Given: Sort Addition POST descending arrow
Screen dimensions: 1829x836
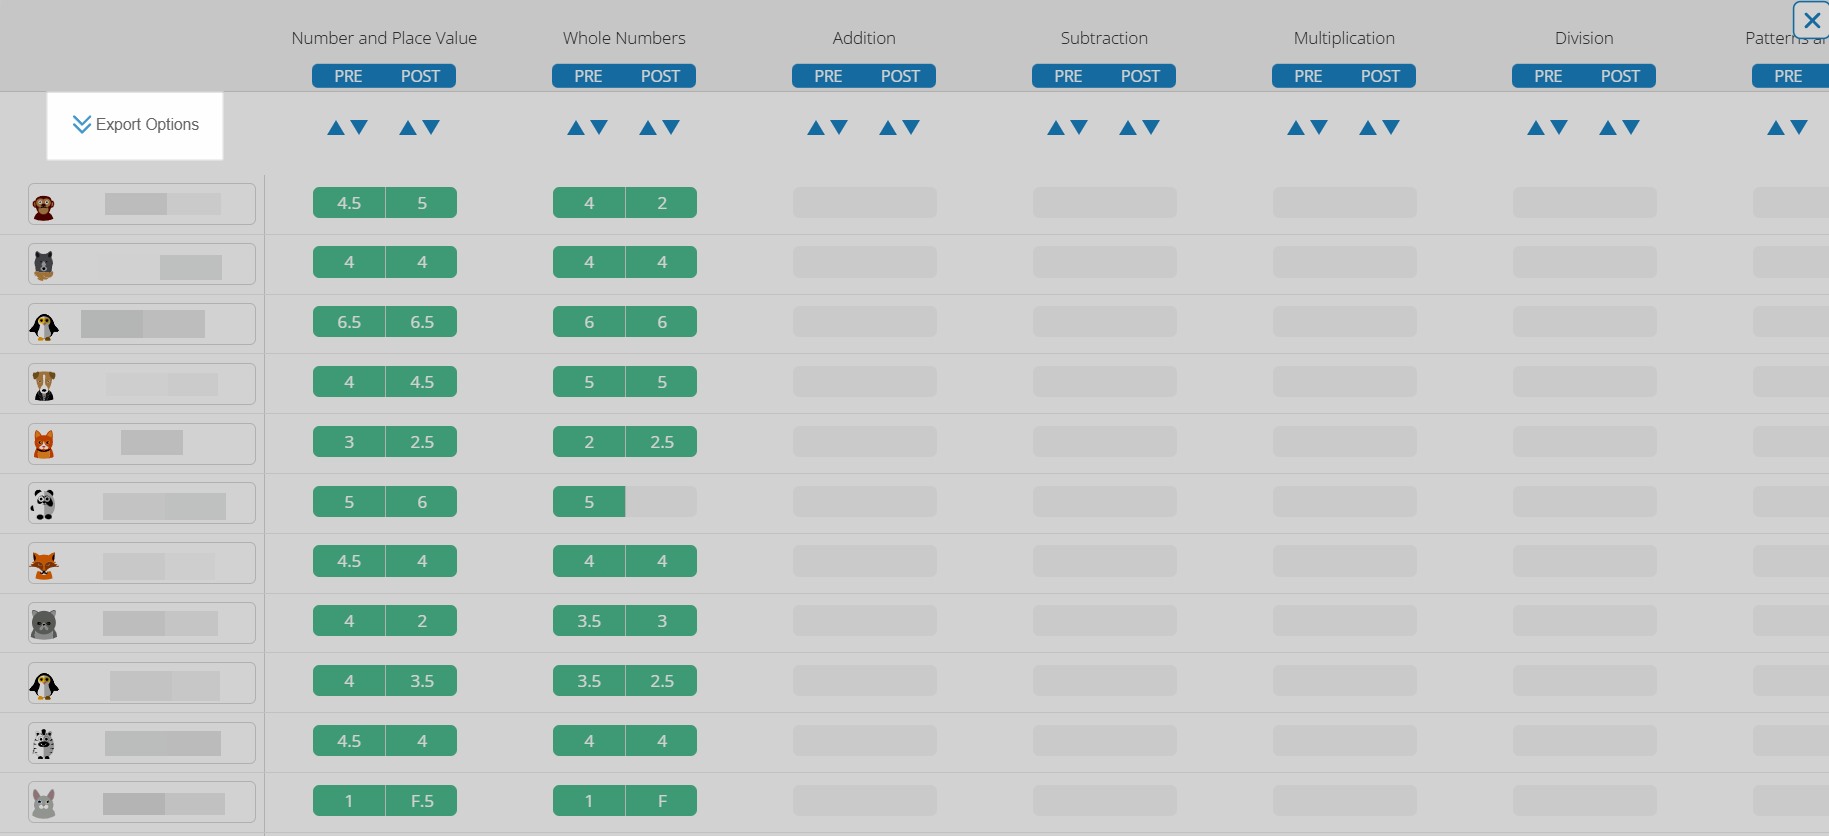Looking at the screenshot, I should click(911, 127).
